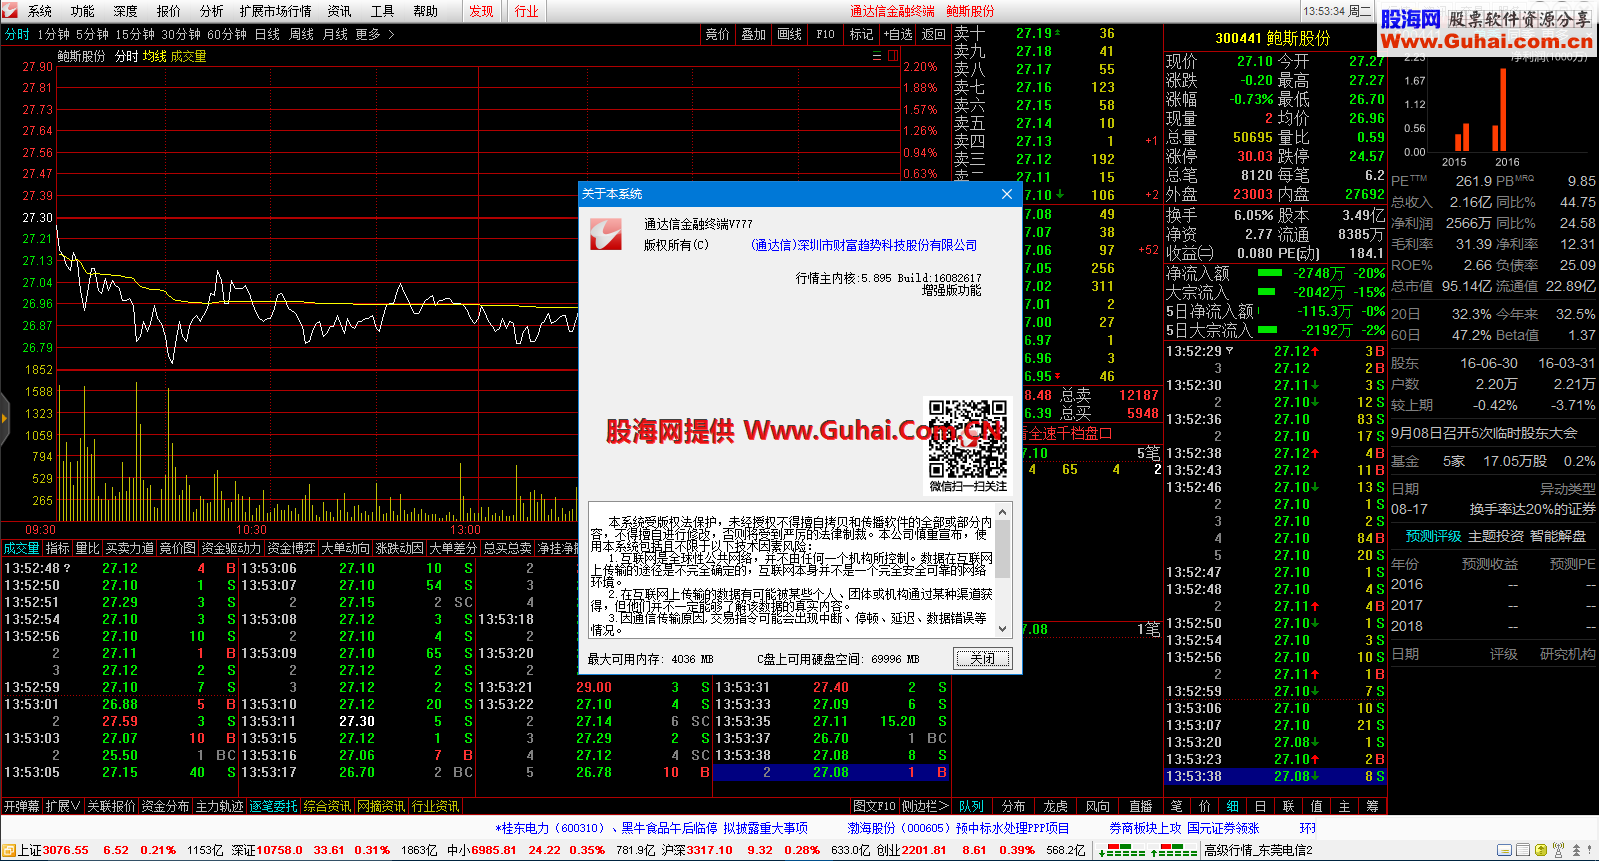Click the +自选 toolbar button

click(x=898, y=34)
